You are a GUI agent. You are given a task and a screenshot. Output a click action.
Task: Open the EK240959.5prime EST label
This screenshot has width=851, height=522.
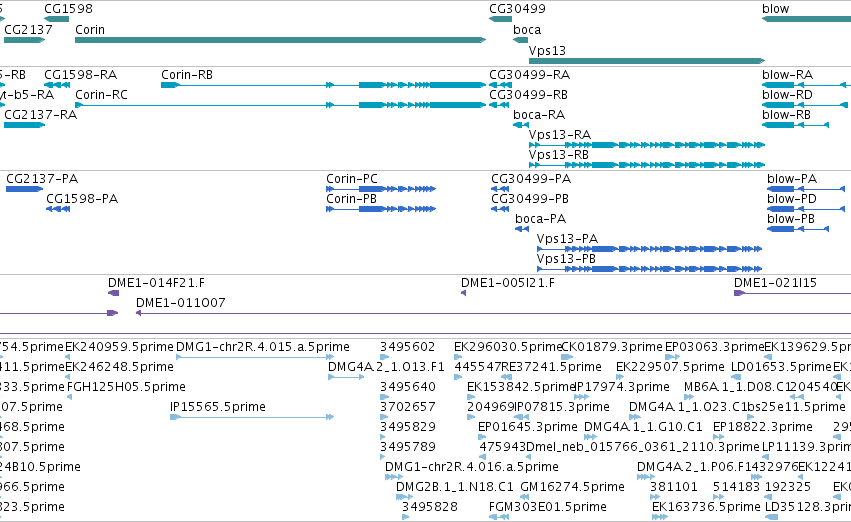[119, 347]
